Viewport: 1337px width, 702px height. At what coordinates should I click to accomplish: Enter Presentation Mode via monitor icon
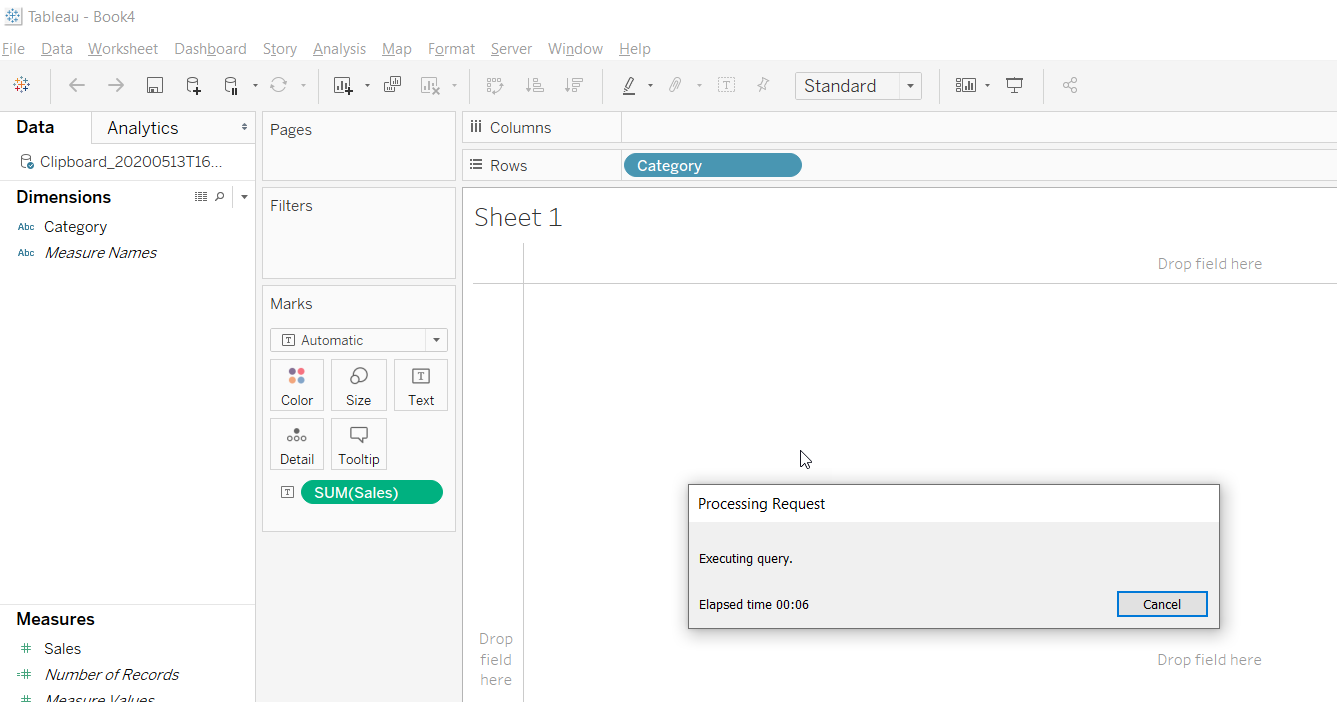click(x=1015, y=86)
